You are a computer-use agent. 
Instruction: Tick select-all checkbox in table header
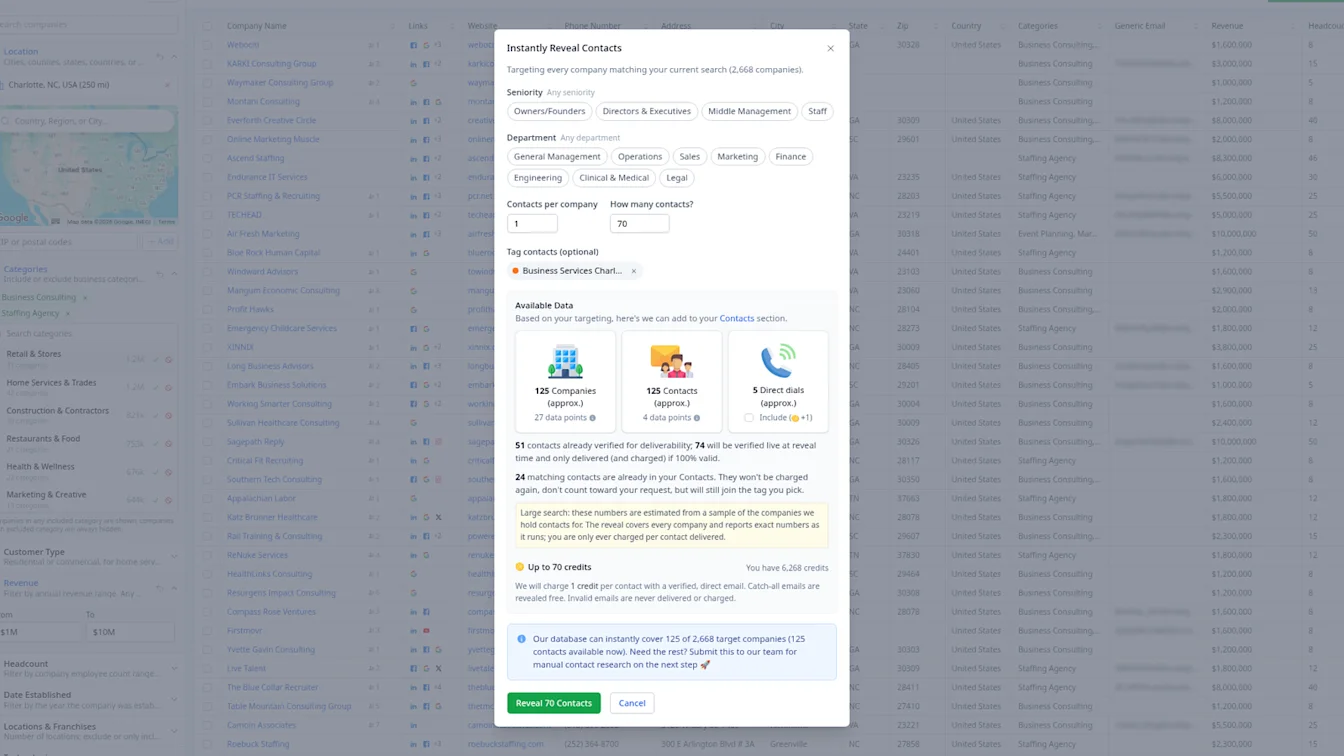[x=207, y=26]
